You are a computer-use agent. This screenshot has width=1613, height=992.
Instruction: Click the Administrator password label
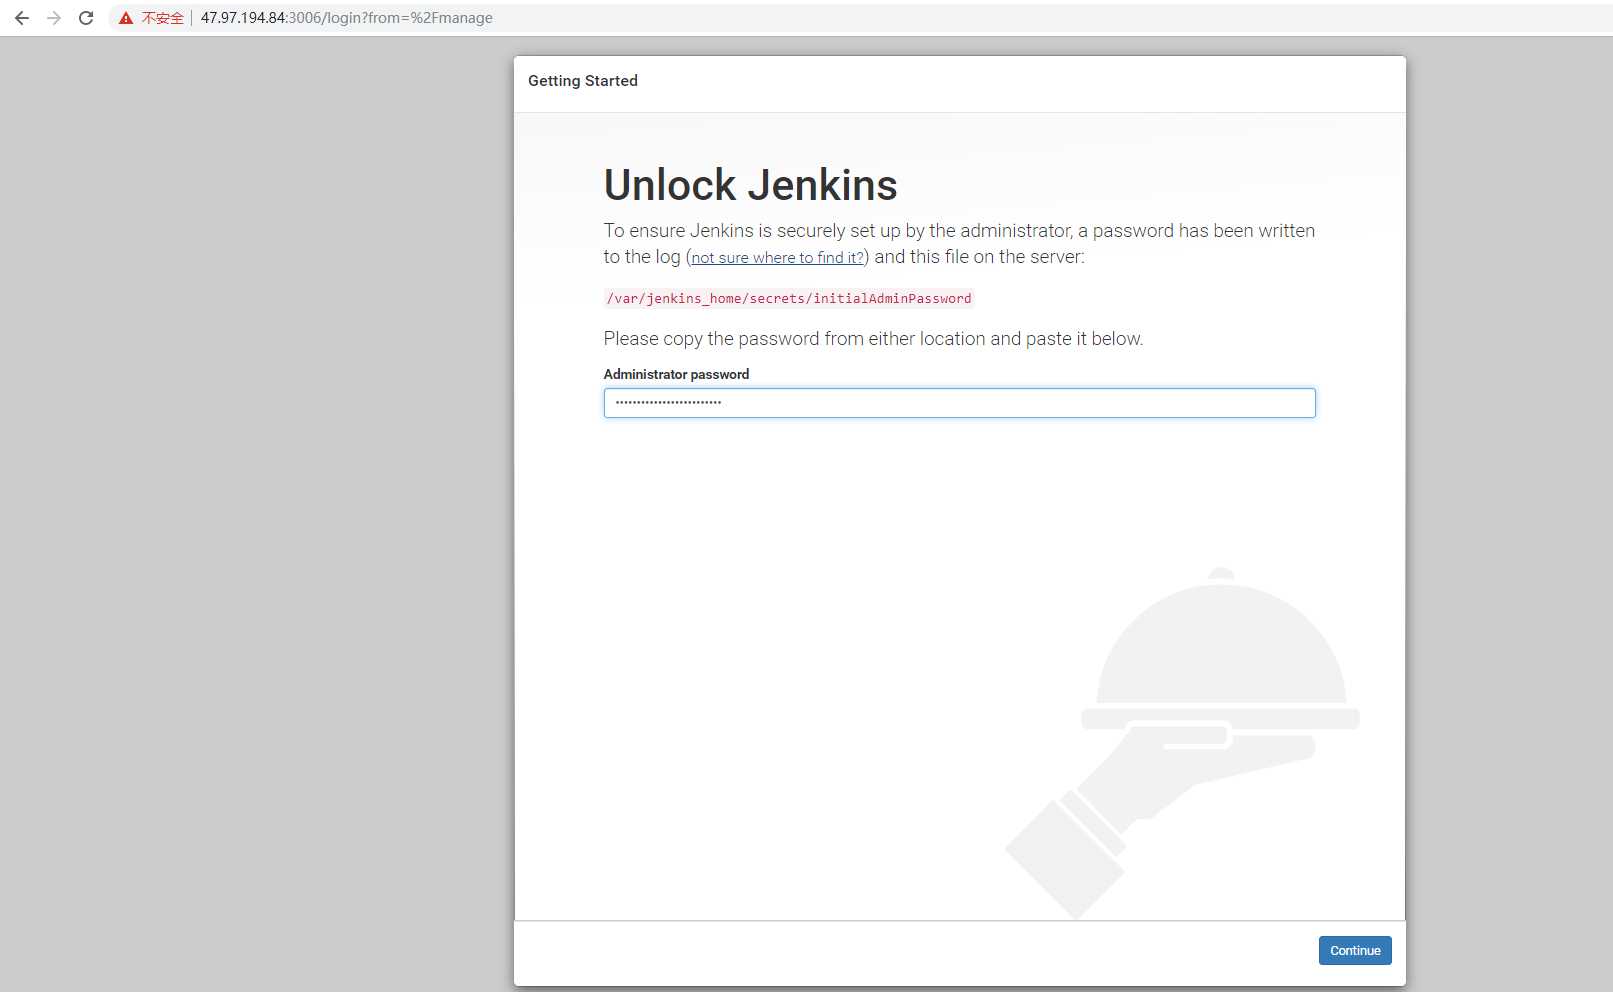(x=676, y=374)
